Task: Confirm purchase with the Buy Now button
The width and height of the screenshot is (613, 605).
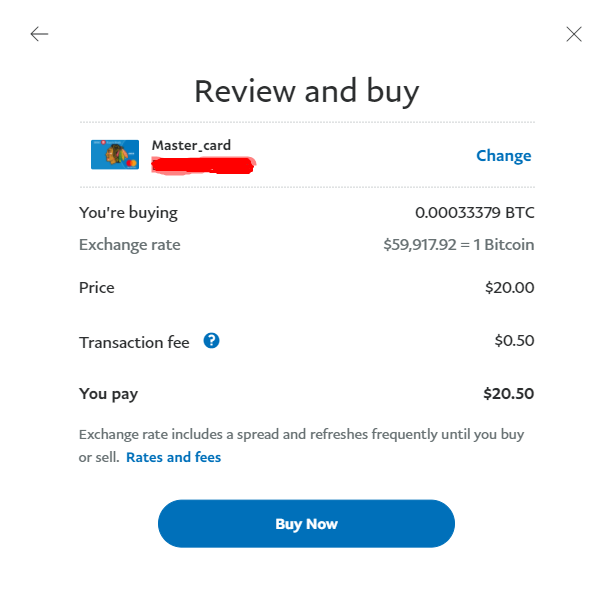Action: (306, 523)
